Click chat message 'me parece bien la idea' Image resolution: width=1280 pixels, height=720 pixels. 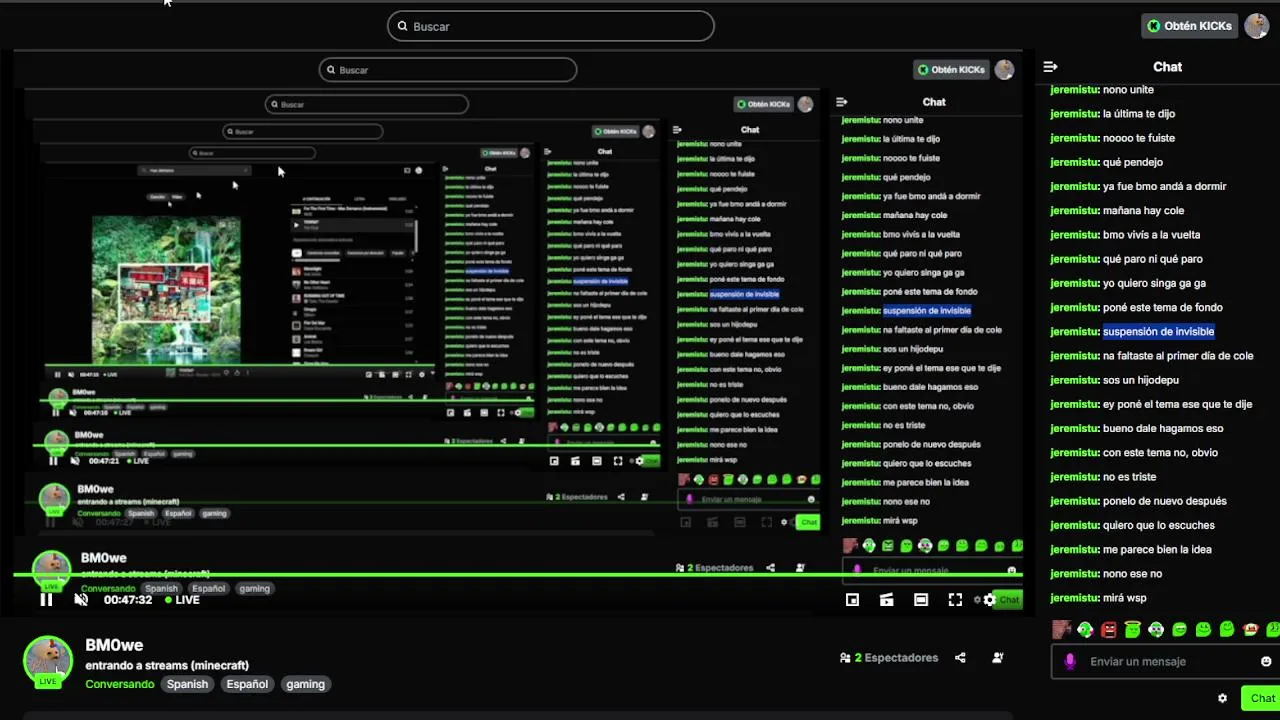click(1157, 549)
